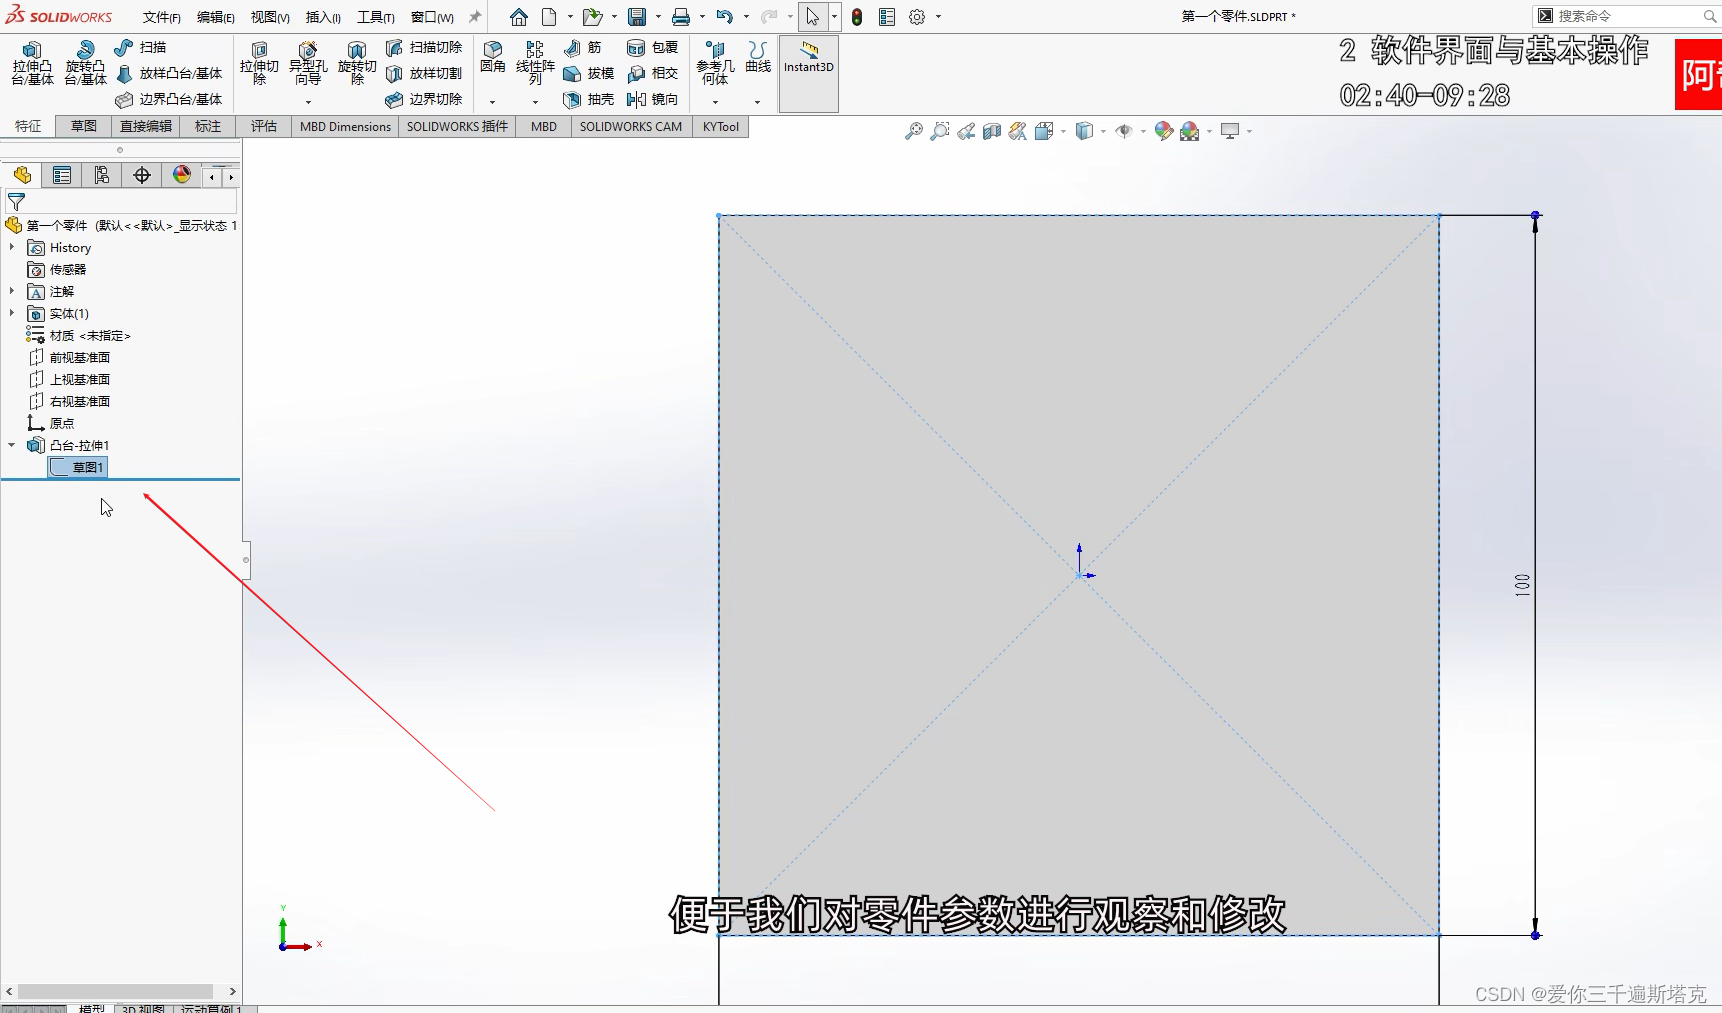Screen dimensions: 1722x1013
Task: Switch to PropertyManager tab icon
Action: coord(62,175)
